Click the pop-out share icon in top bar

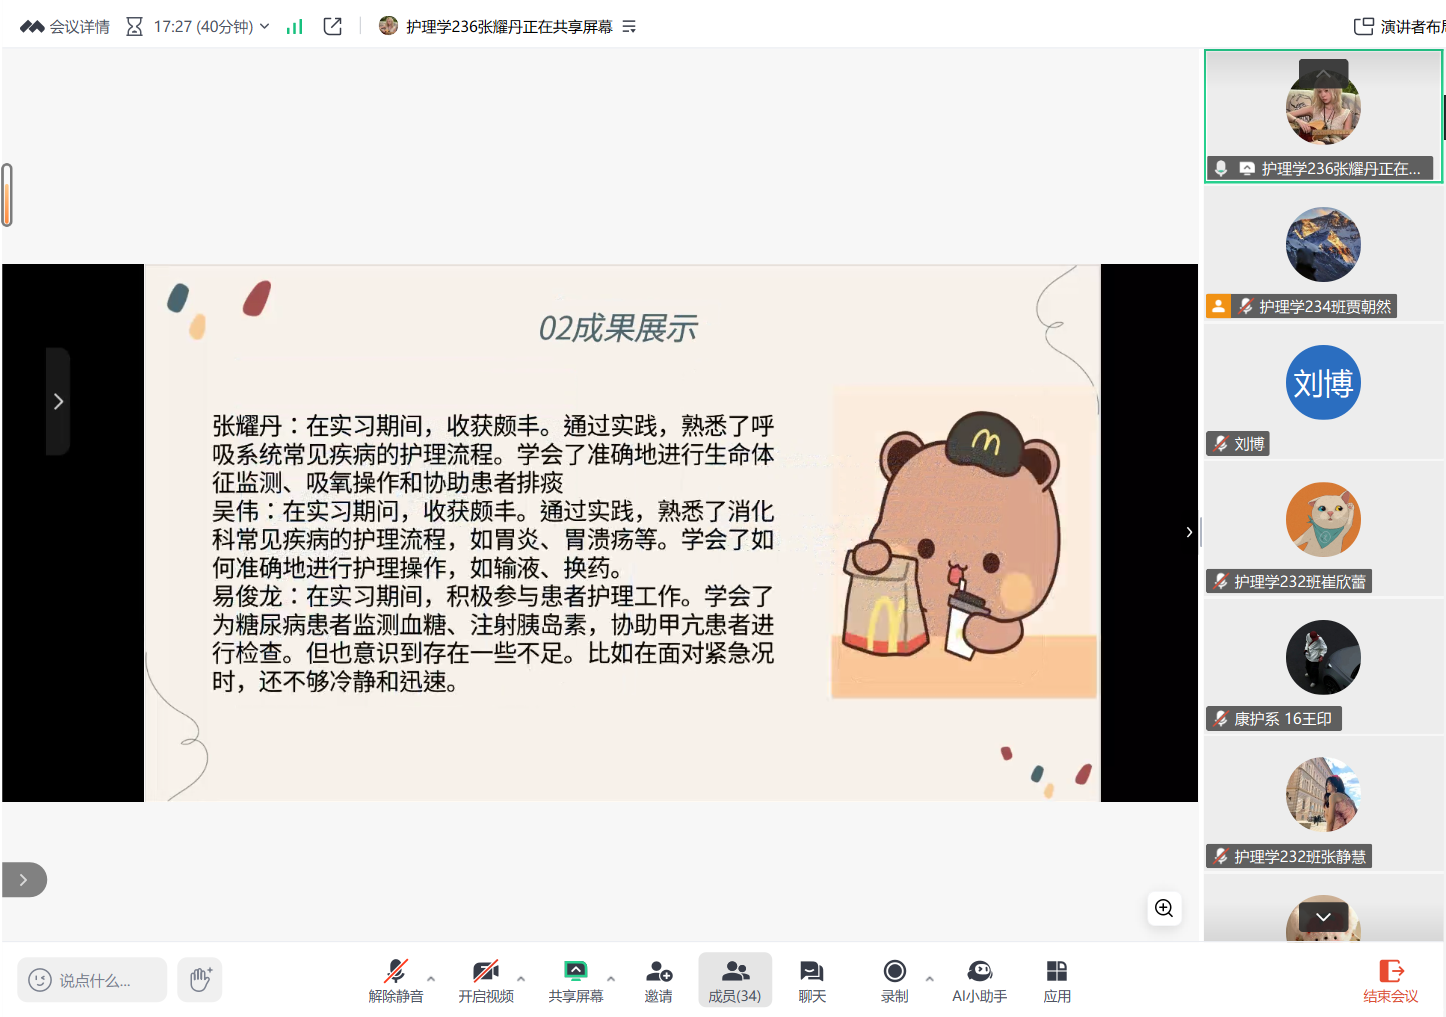pos(333,27)
